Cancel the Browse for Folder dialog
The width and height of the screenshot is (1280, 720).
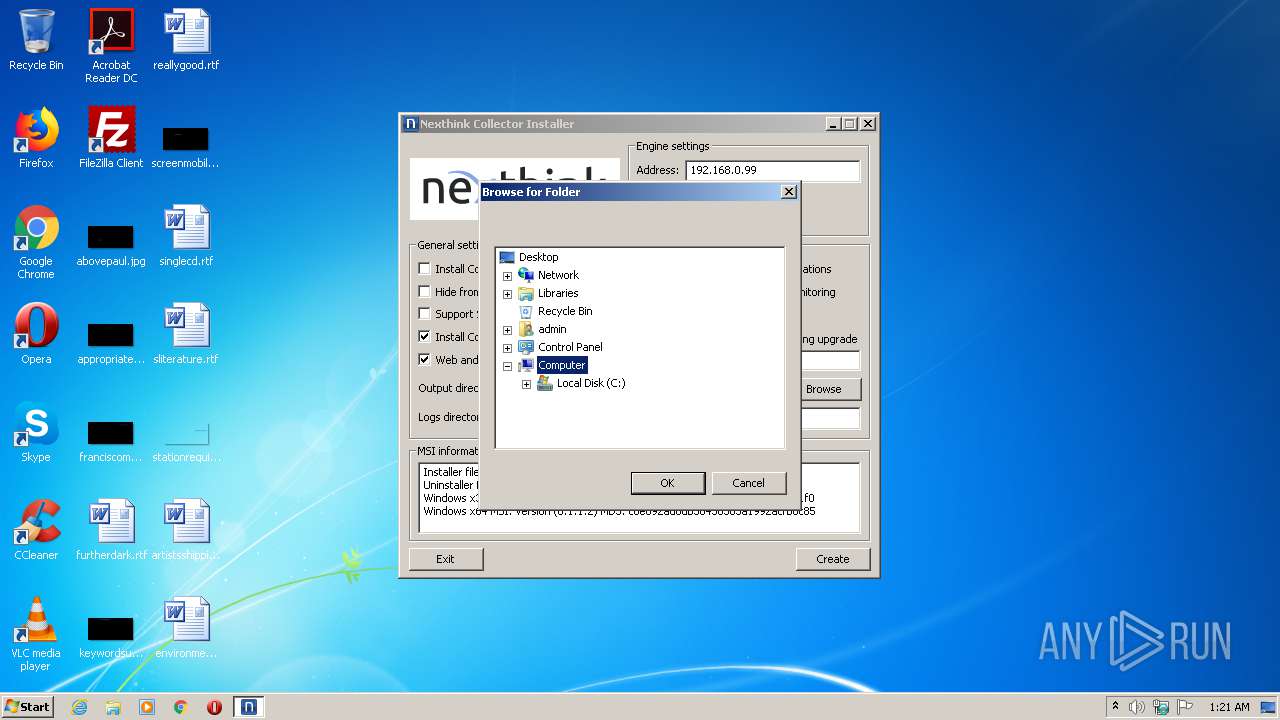[x=748, y=483]
